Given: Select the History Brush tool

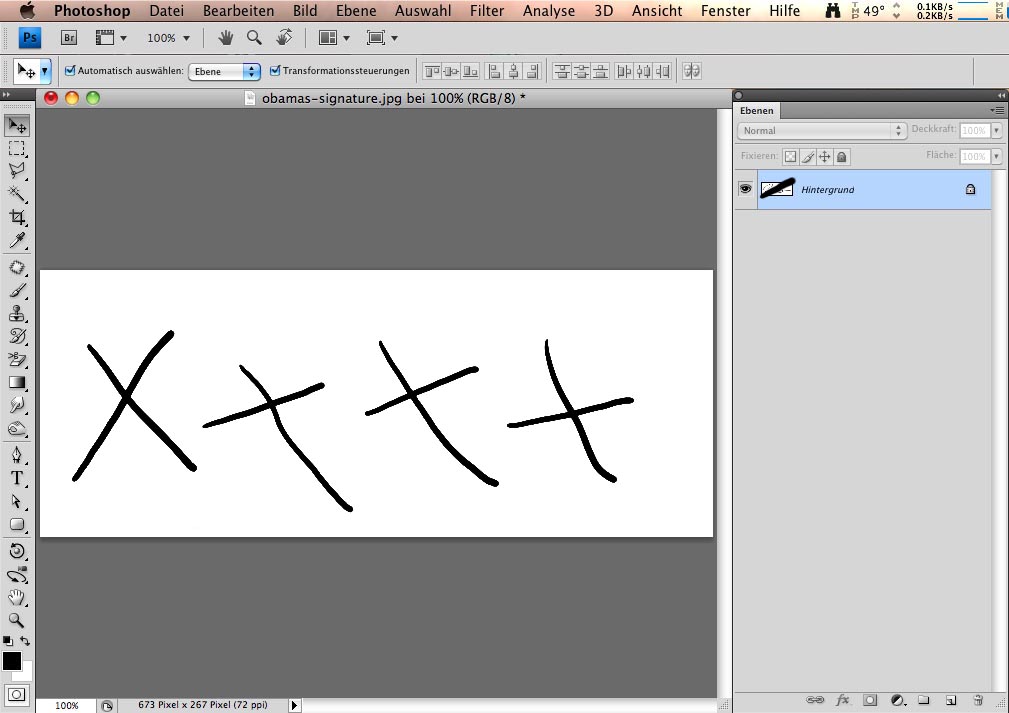Looking at the screenshot, I should tap(17, 336).
